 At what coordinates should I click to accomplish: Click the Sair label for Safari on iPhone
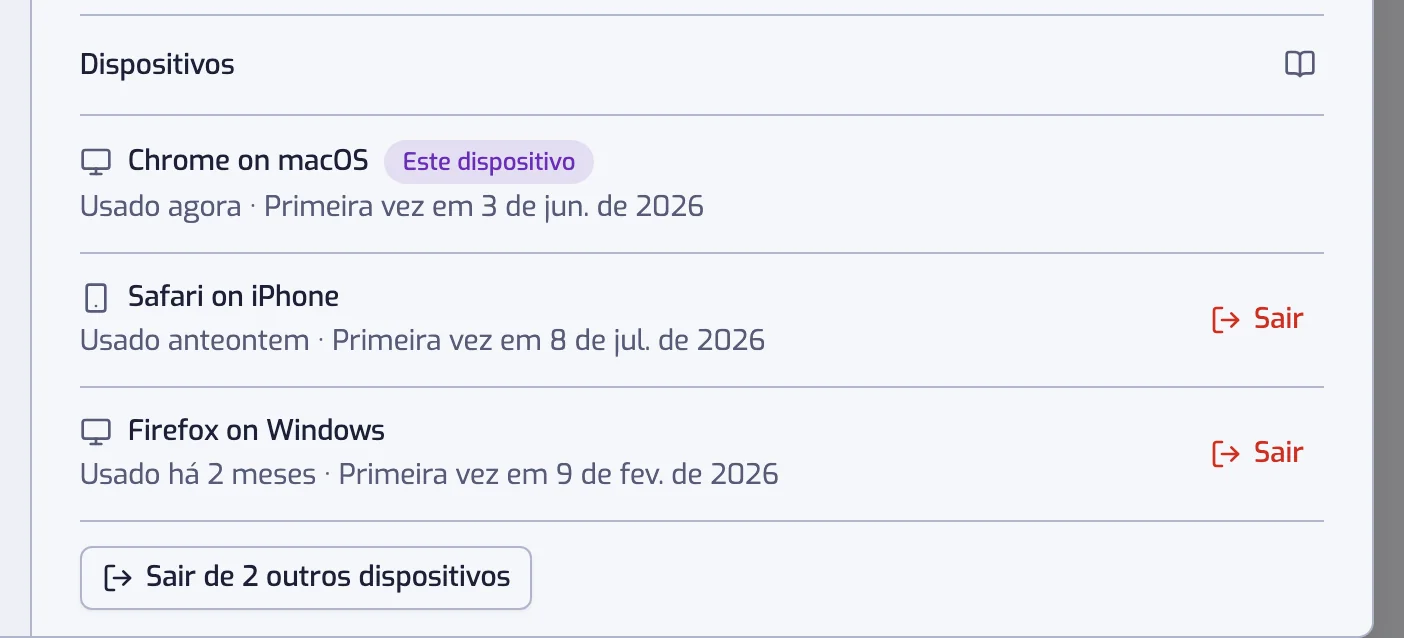pyautogui.click(x=1278, y=319)
